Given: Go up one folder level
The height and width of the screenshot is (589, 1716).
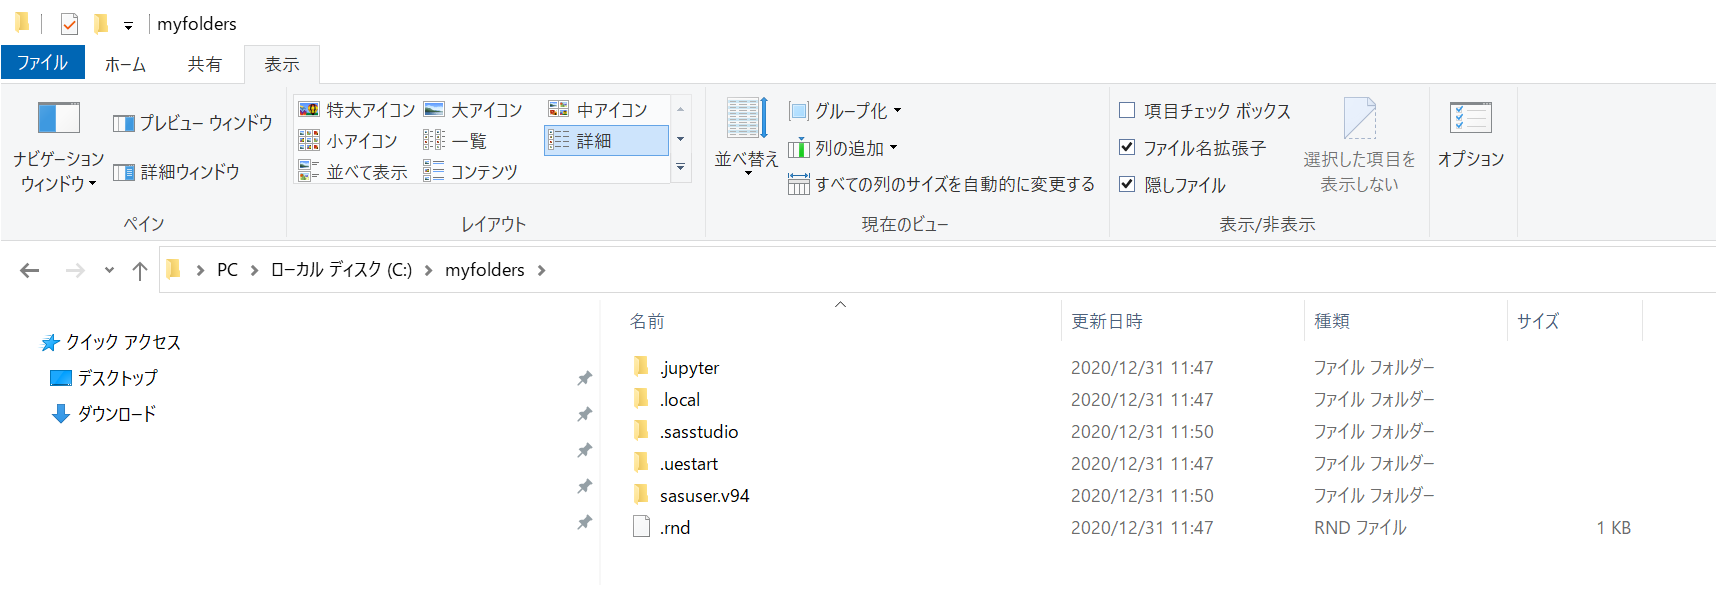Looking at the screenshot, I should [140, 270].
